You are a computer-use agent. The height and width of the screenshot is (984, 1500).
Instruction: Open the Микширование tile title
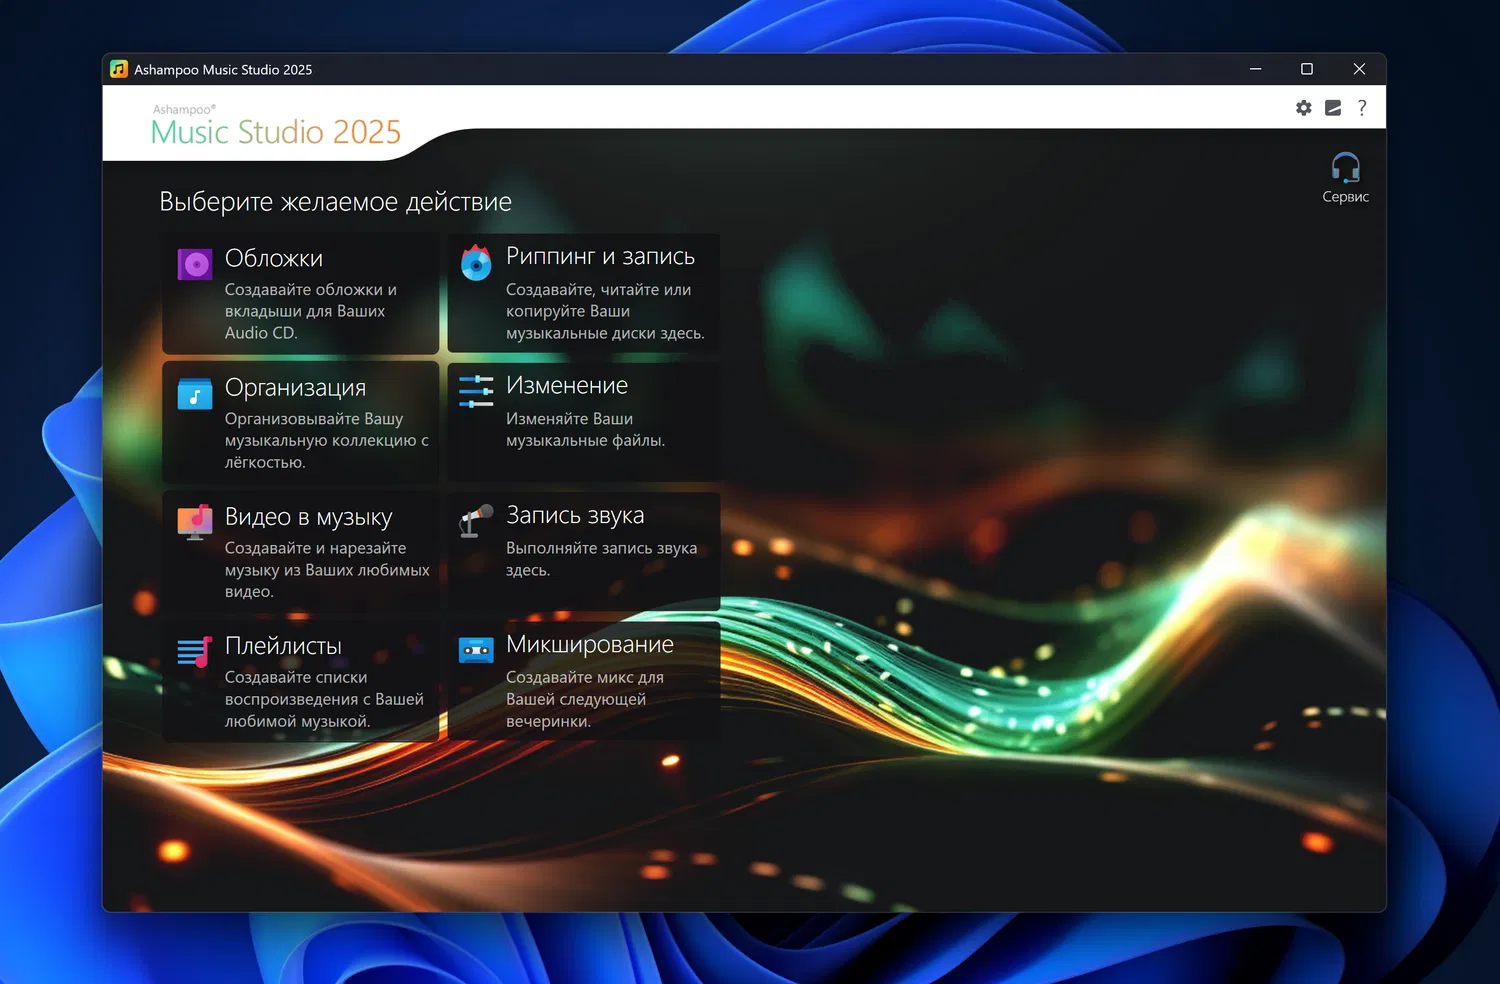(x=590, y=644)
